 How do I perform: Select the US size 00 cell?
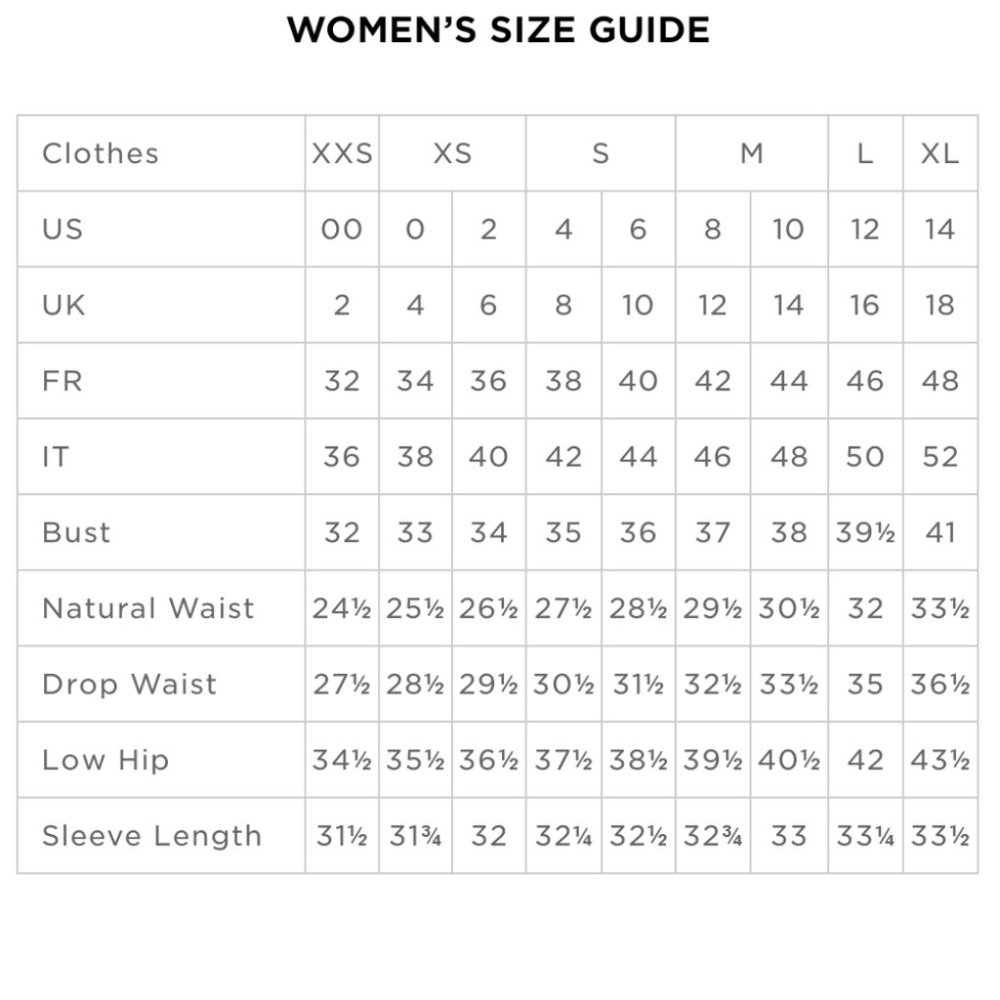click(x=342, y=230)
